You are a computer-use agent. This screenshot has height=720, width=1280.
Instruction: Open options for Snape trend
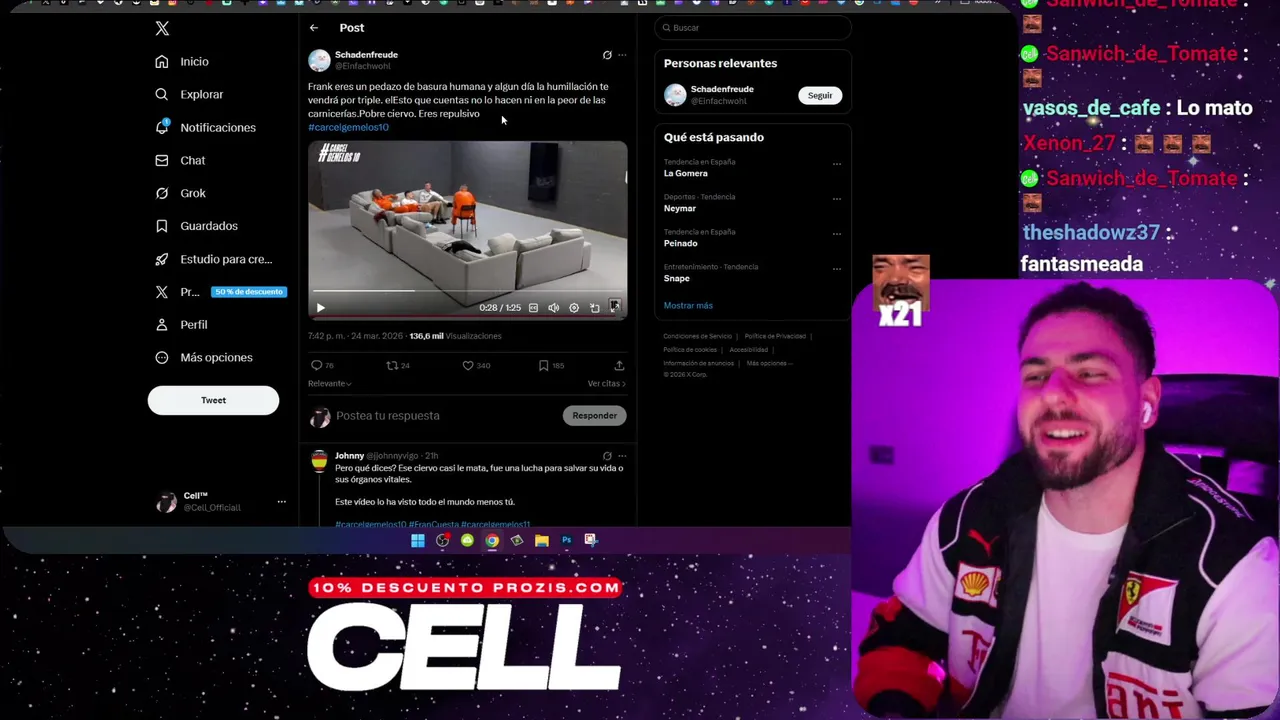[837, 269]
